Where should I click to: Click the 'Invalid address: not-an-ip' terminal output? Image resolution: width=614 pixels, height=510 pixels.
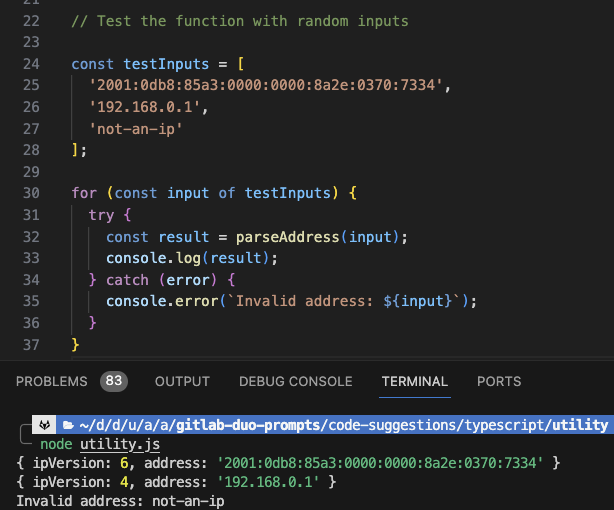(120, 501)
